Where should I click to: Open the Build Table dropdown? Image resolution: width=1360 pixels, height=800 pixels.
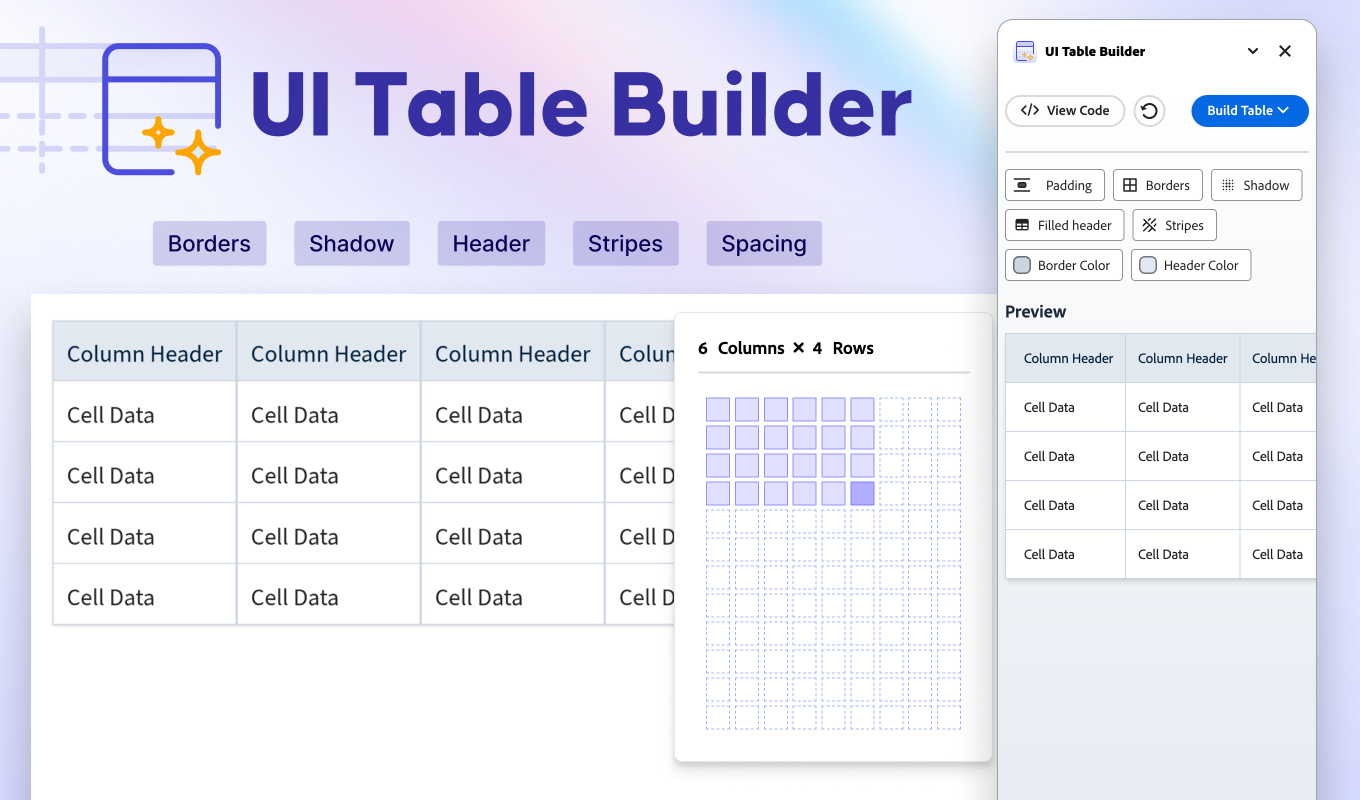pyautogui.click(x=1249, y=110)
